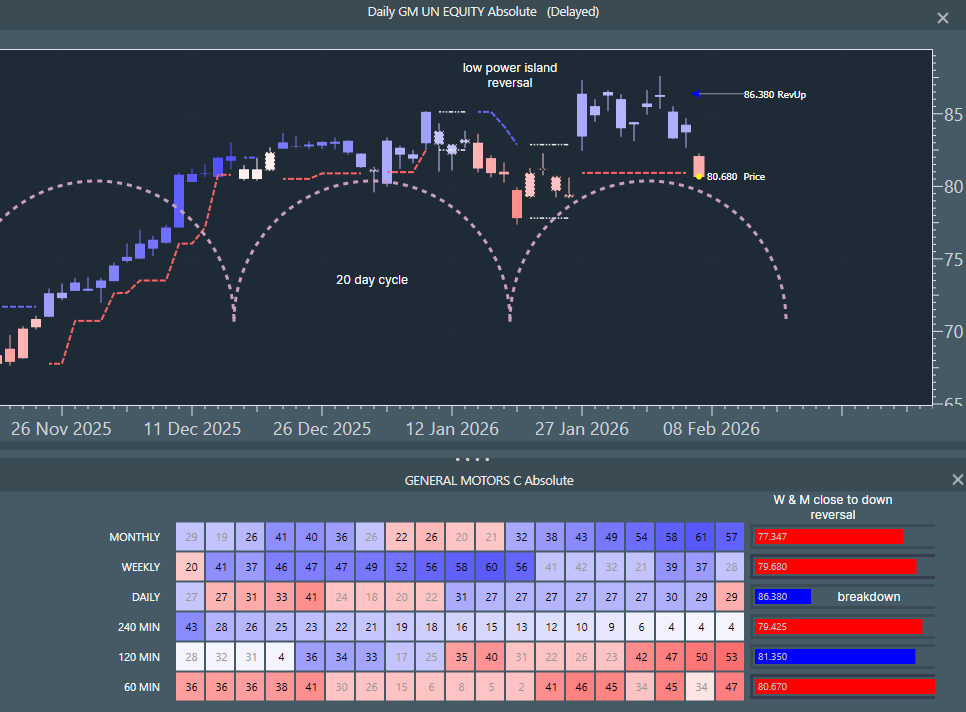Screen dimensions: 966x712
Task: Click the Weekly cell showing 52
Action: [401, 567]
